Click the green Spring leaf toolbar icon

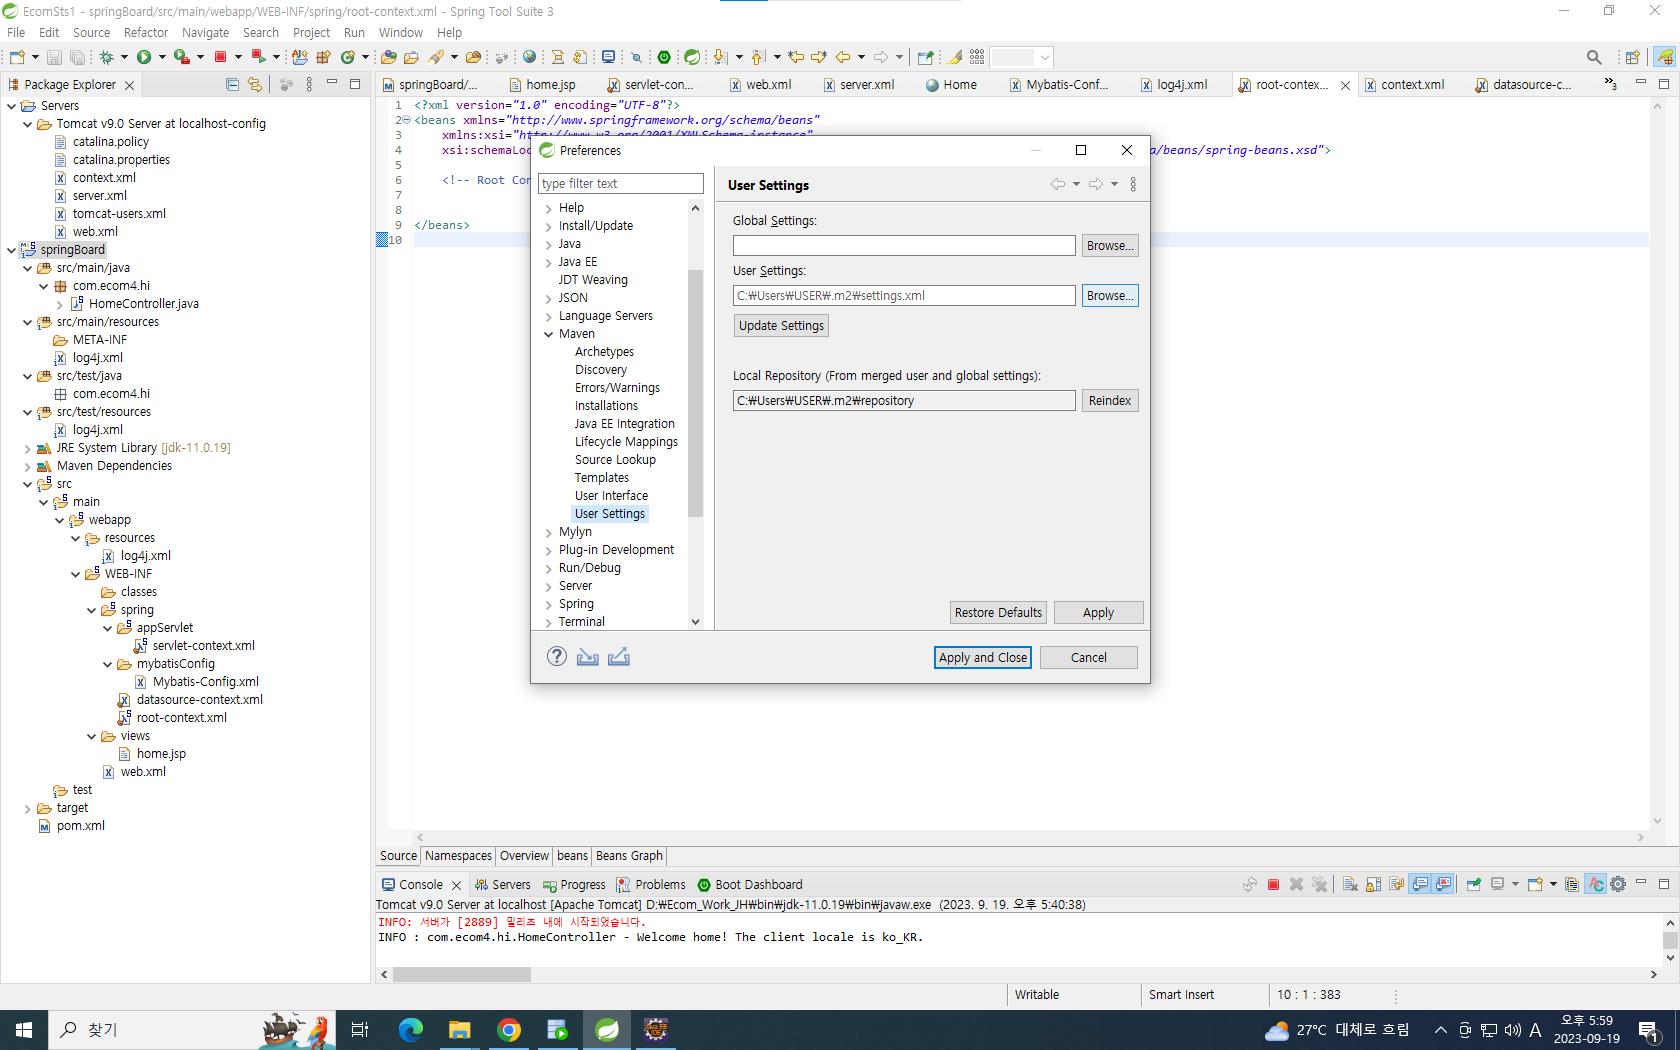692,57
